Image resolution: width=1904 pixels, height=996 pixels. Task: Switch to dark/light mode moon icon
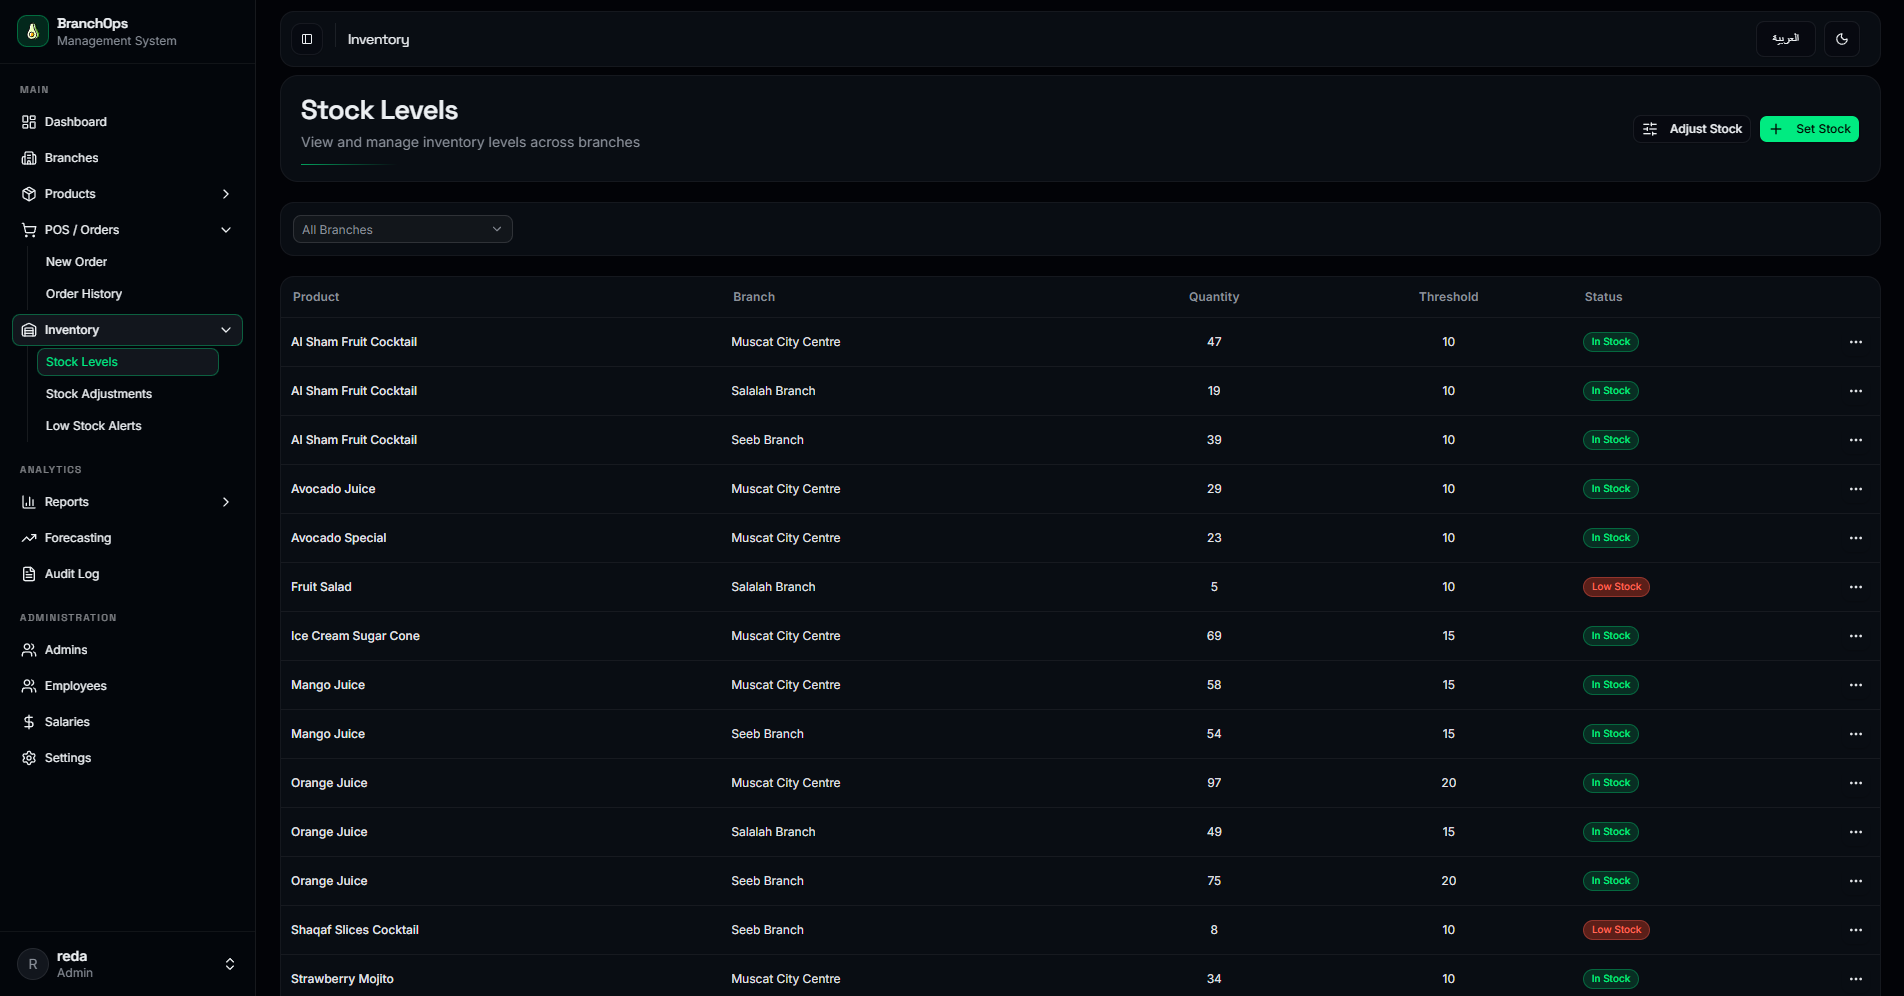tap(1842, 39)
